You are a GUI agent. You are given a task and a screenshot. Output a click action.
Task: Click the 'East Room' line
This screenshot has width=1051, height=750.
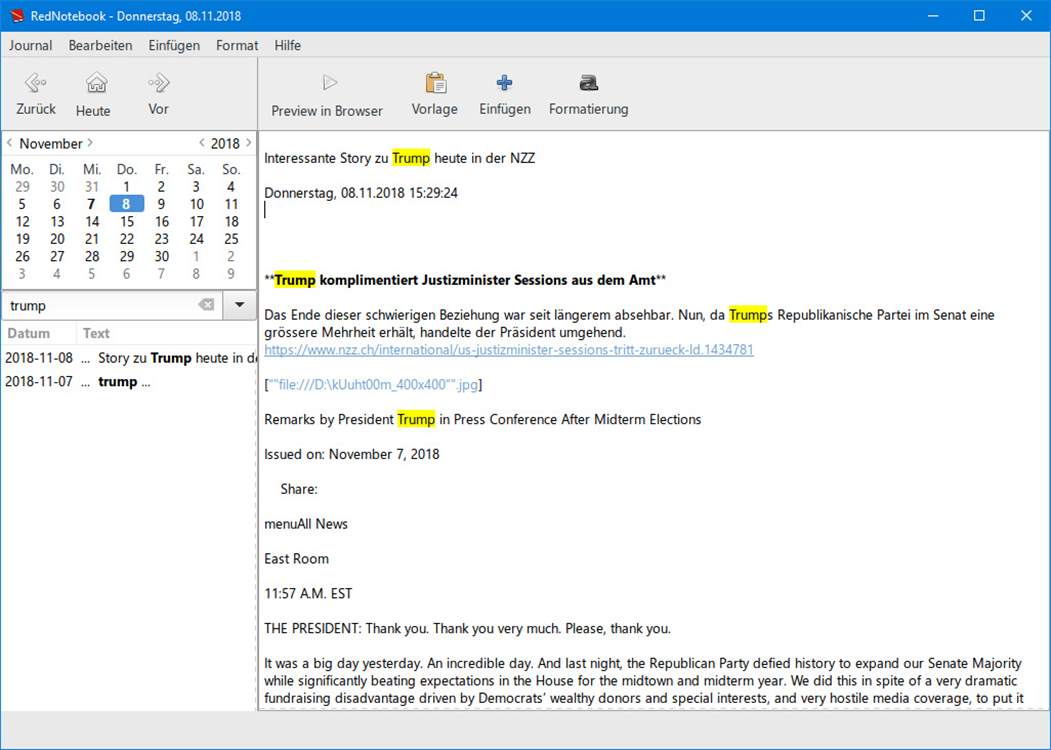pos(296,558)
